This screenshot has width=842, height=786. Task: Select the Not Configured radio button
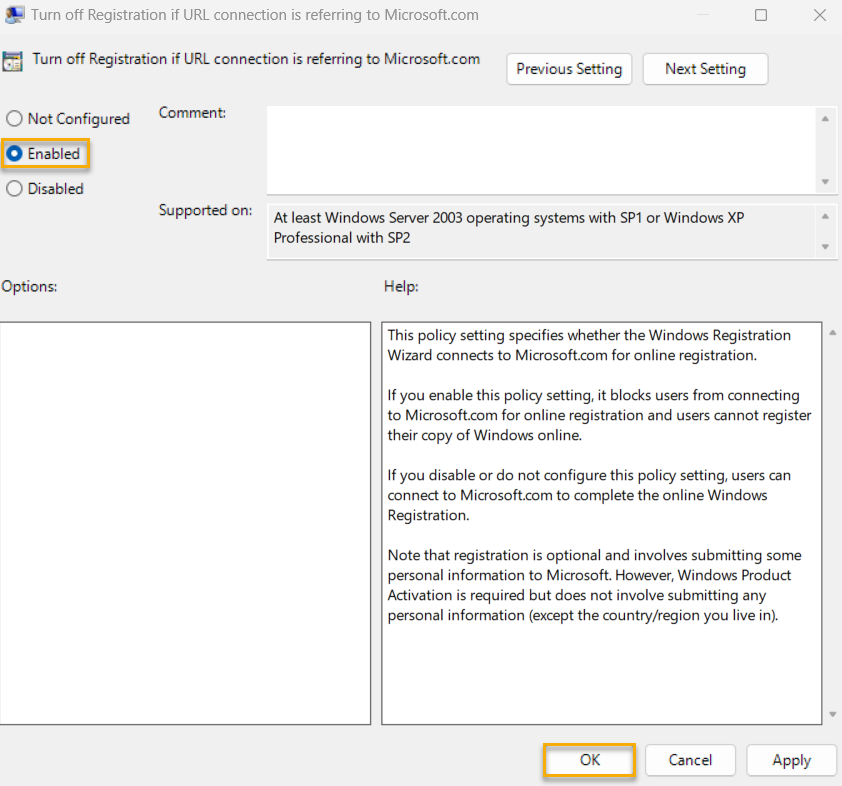[14, 118]
